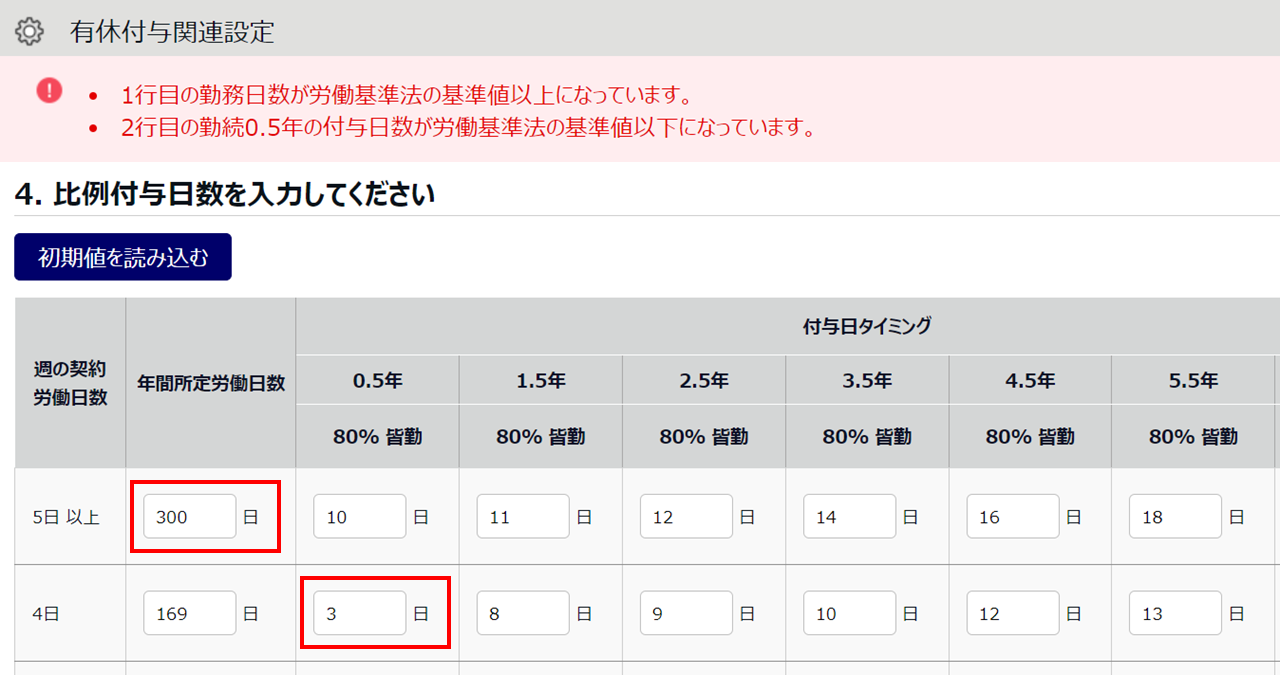
Task: Edit 0.5年 days field for 5日 以上 row
Action: [x=360, y=517]
